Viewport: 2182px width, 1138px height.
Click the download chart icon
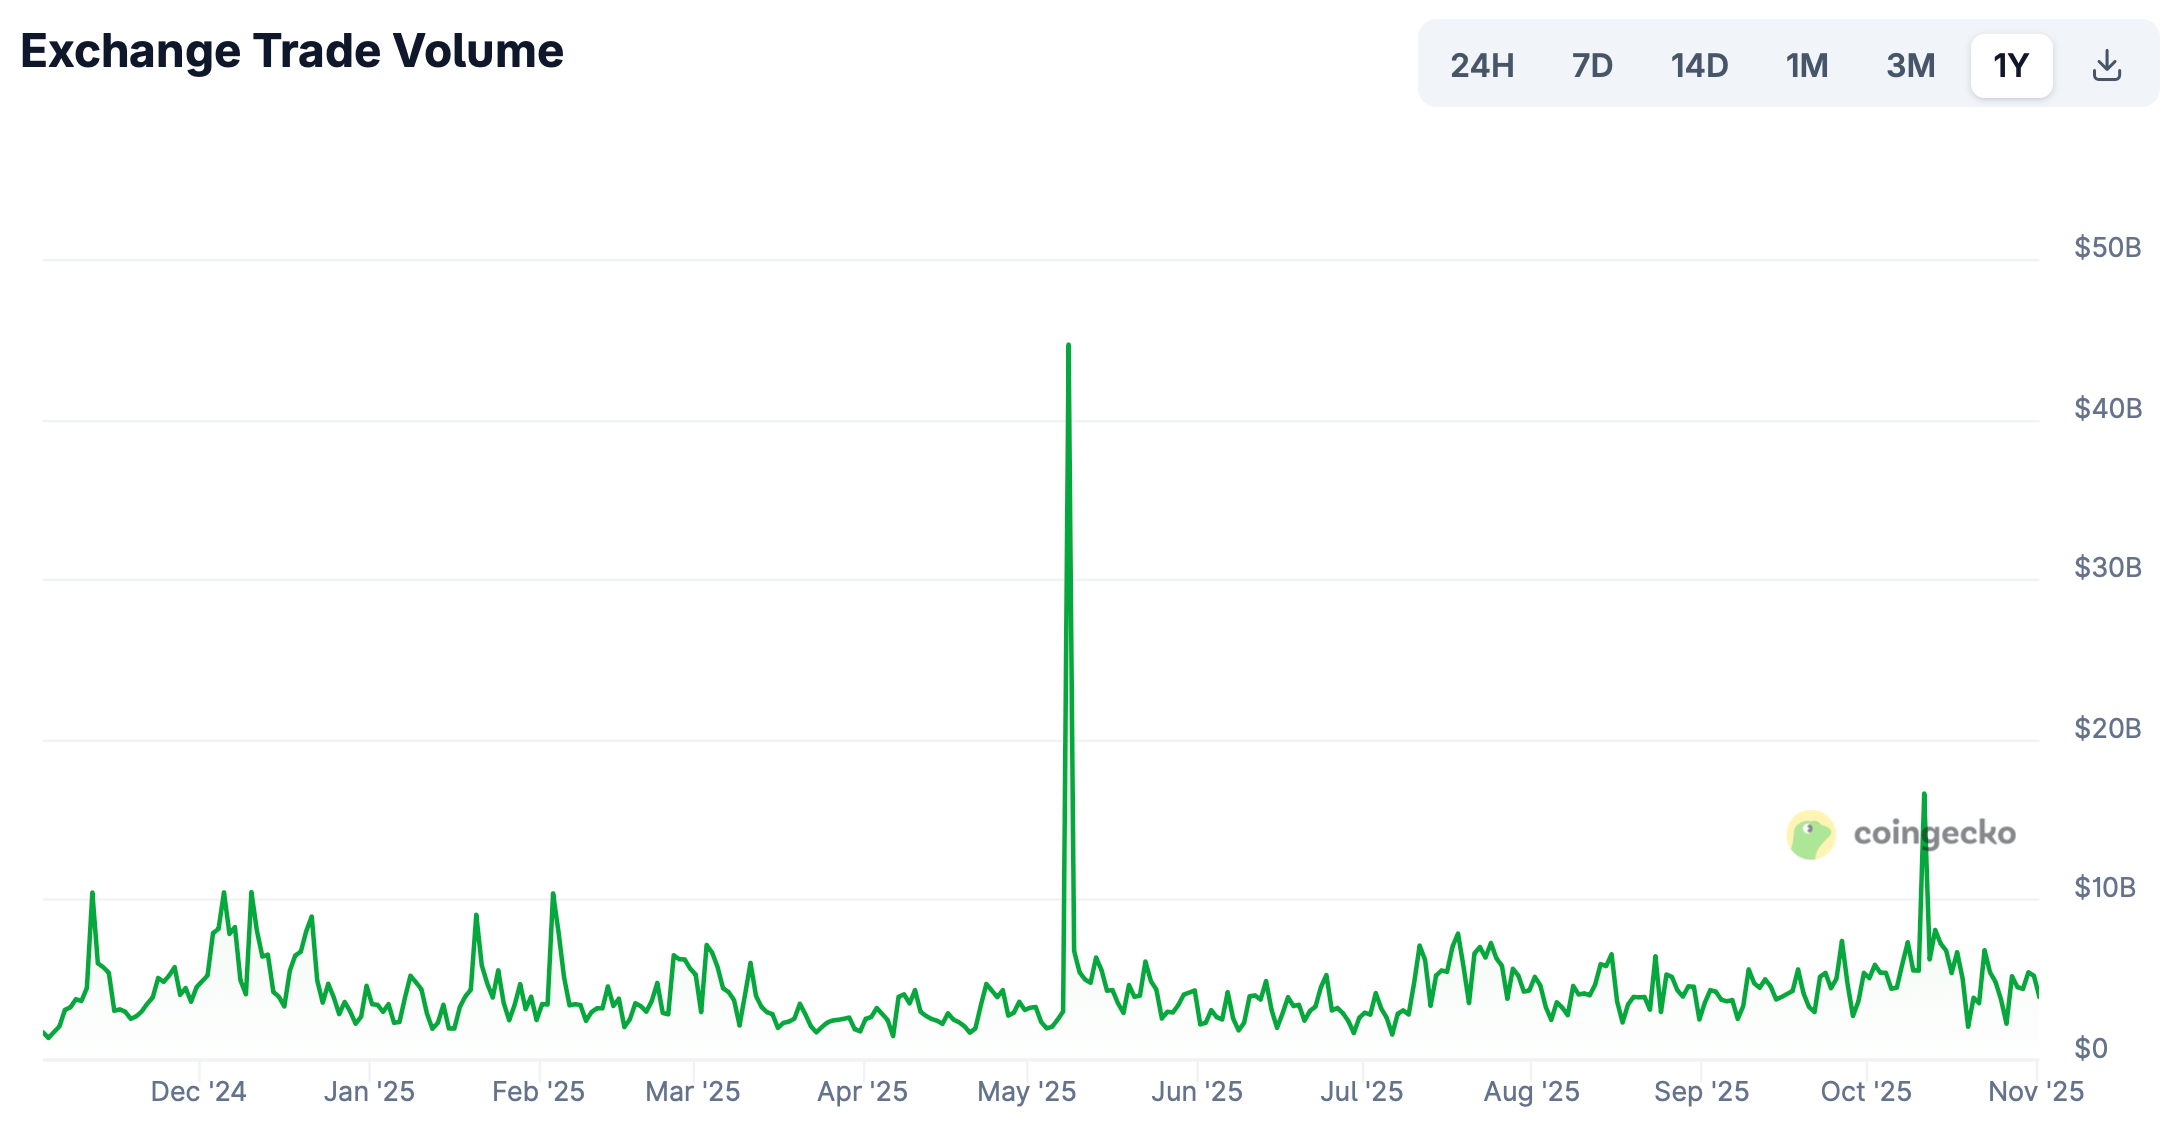(2106, 66)
